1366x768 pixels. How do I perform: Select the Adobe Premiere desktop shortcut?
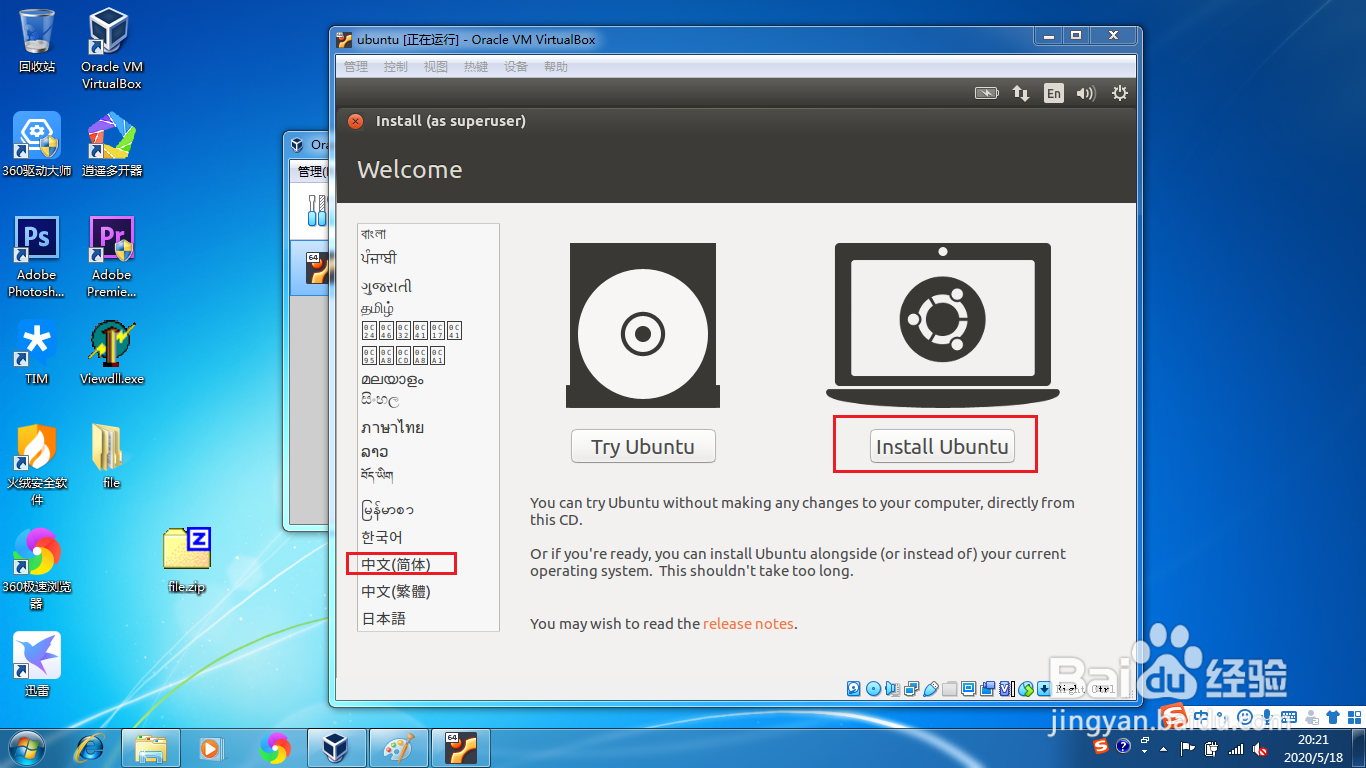[x=111, y=257]
